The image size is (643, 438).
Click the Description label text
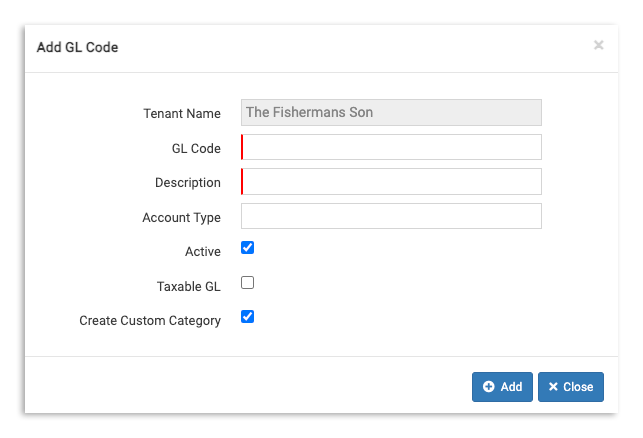(188, 183)
